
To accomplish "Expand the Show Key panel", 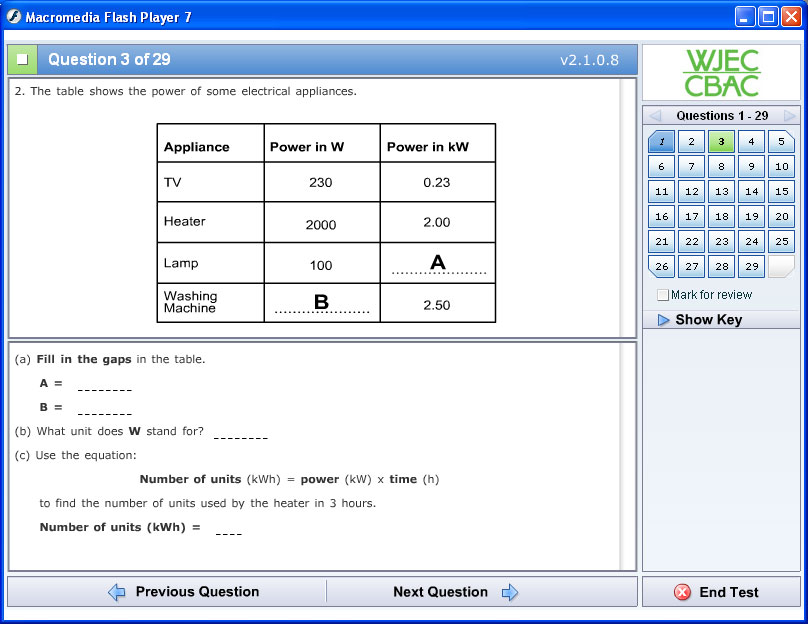I will pyautogui.click(x=721, y=320).
